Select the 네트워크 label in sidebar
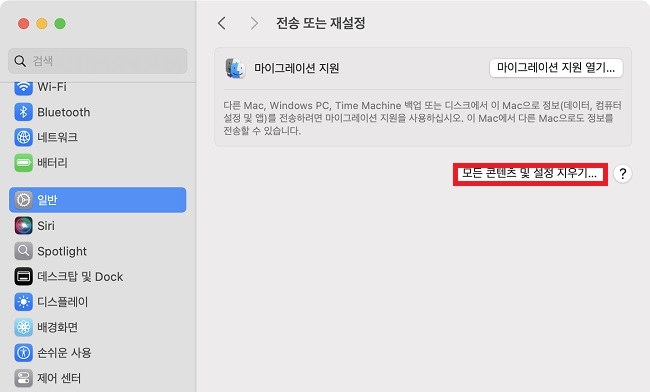Image resolution: width=650 pixels, height=392 pixels. (x=58, y=137)
